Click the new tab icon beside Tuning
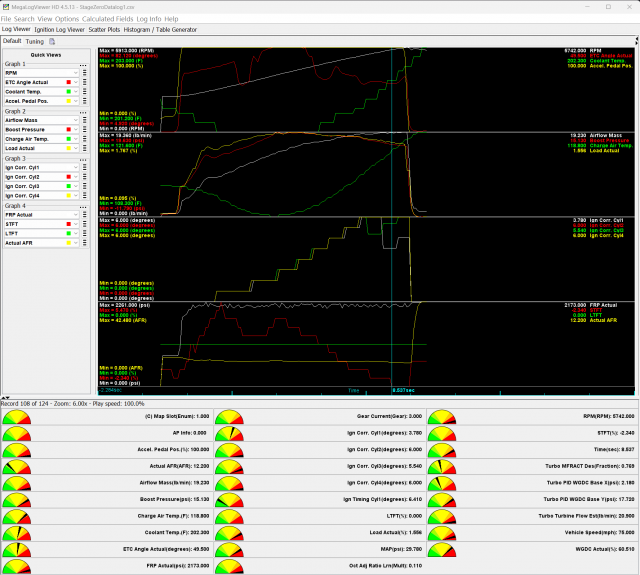The image size is (640, 575). [x=52, y=42]
